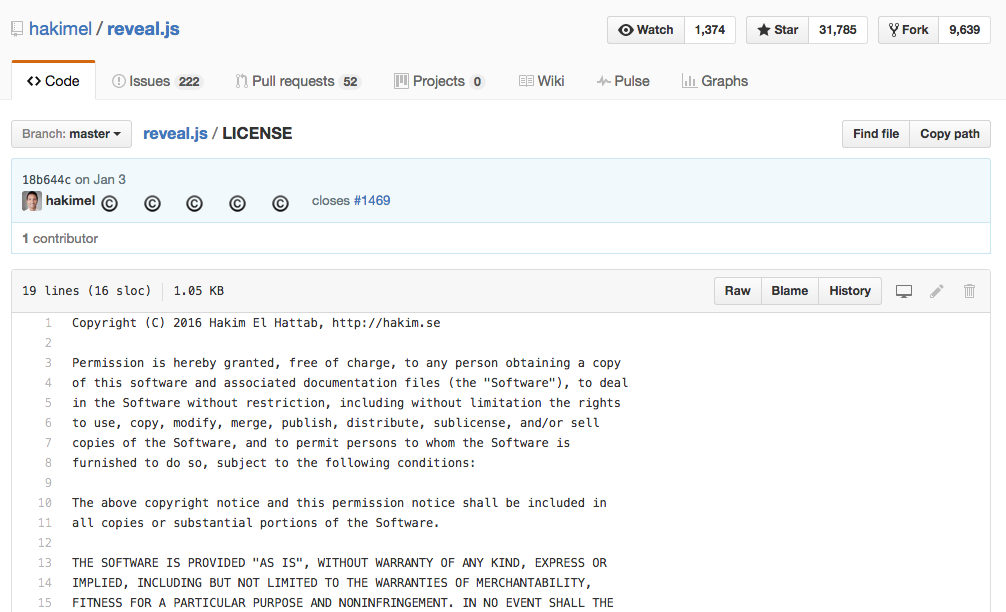Open the Pull requests tab
This screenshot has width=1006, height=612.
[x=297, y=81]
